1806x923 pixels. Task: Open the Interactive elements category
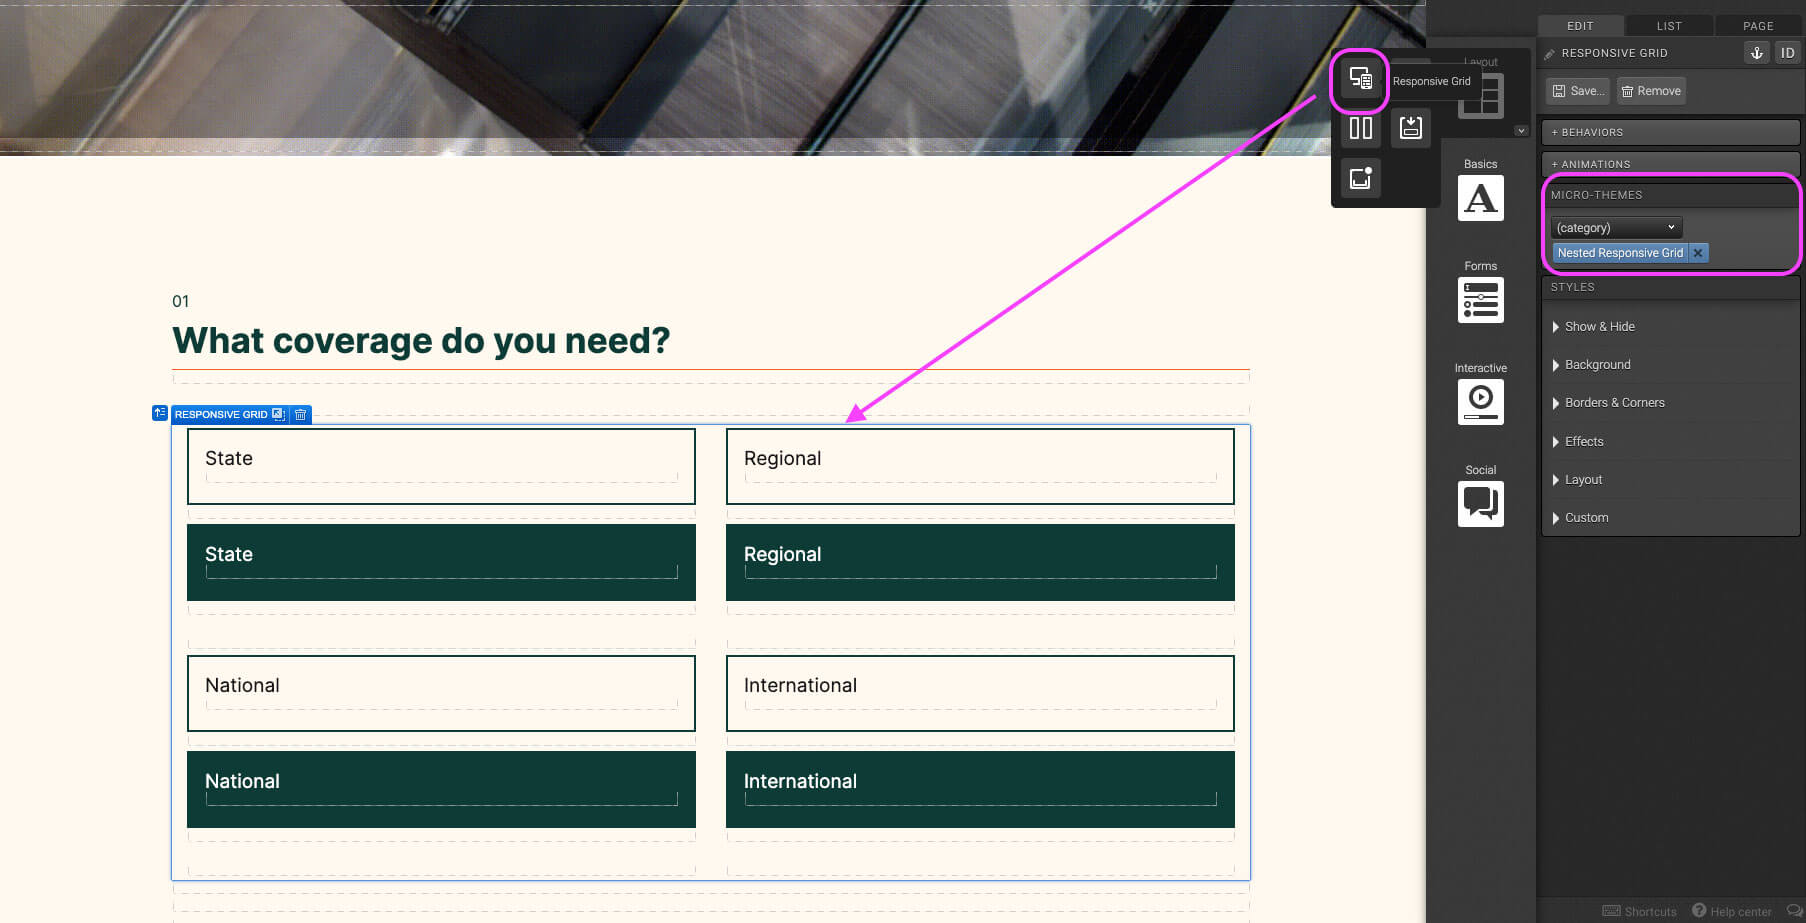pyautogui.click(x=1480, y=402)
